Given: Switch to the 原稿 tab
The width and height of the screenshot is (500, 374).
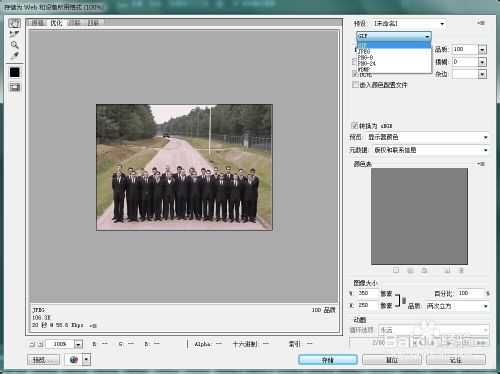Looking at the screenshot, I should (38, 23).
